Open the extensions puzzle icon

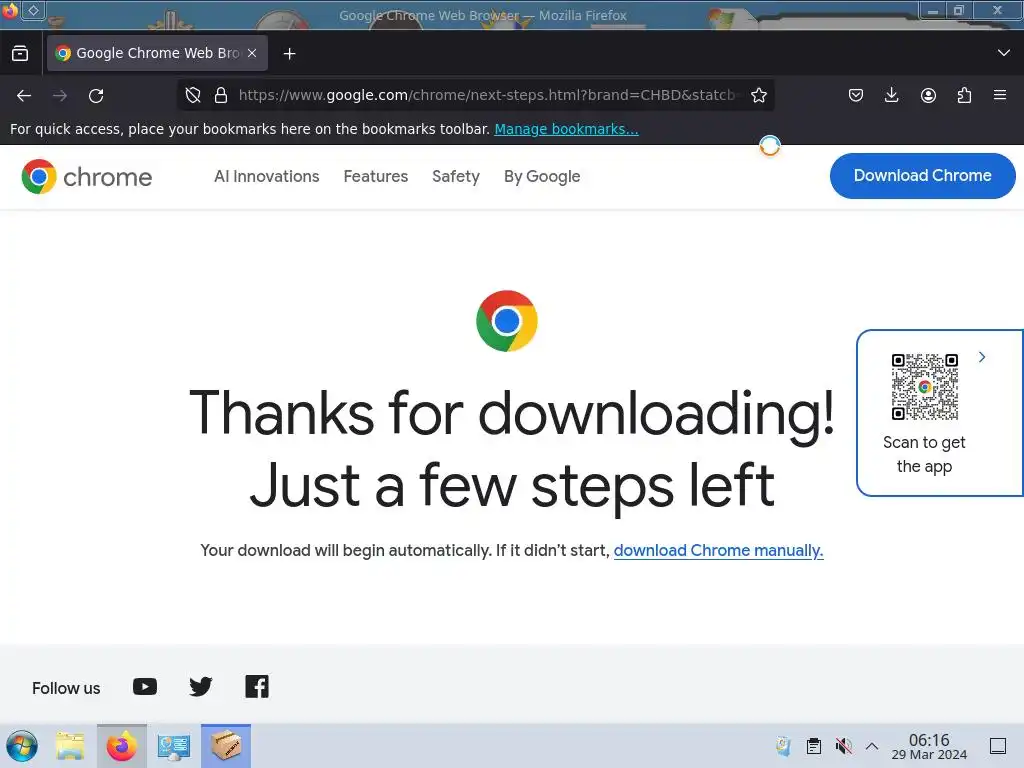coord(964,95)
